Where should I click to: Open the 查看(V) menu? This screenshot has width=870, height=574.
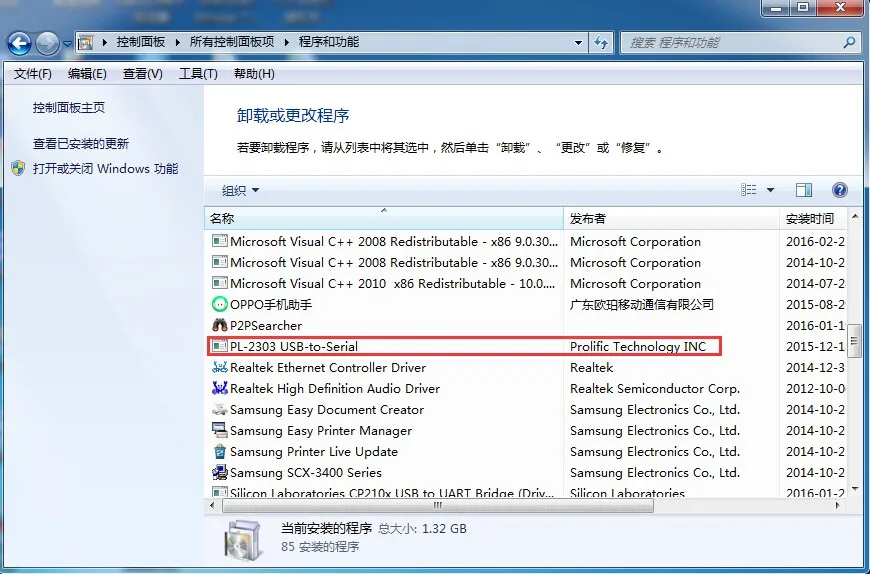143,74
